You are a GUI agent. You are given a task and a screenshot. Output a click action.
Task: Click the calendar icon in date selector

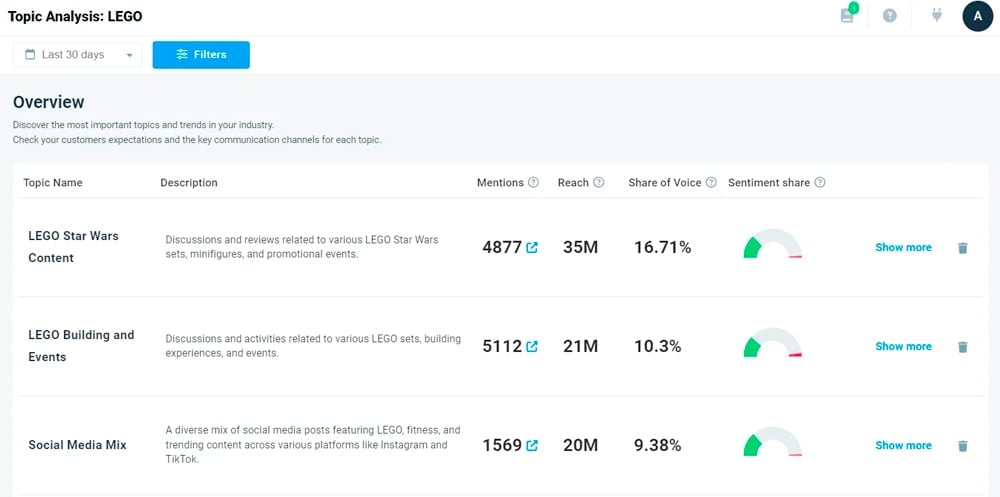point(30,55)
